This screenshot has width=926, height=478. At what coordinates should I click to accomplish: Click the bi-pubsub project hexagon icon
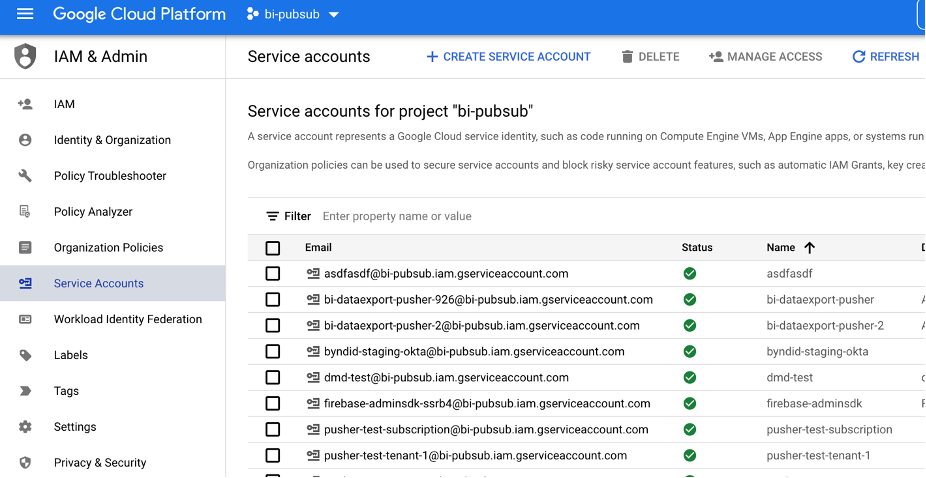(x=253, y=14)
